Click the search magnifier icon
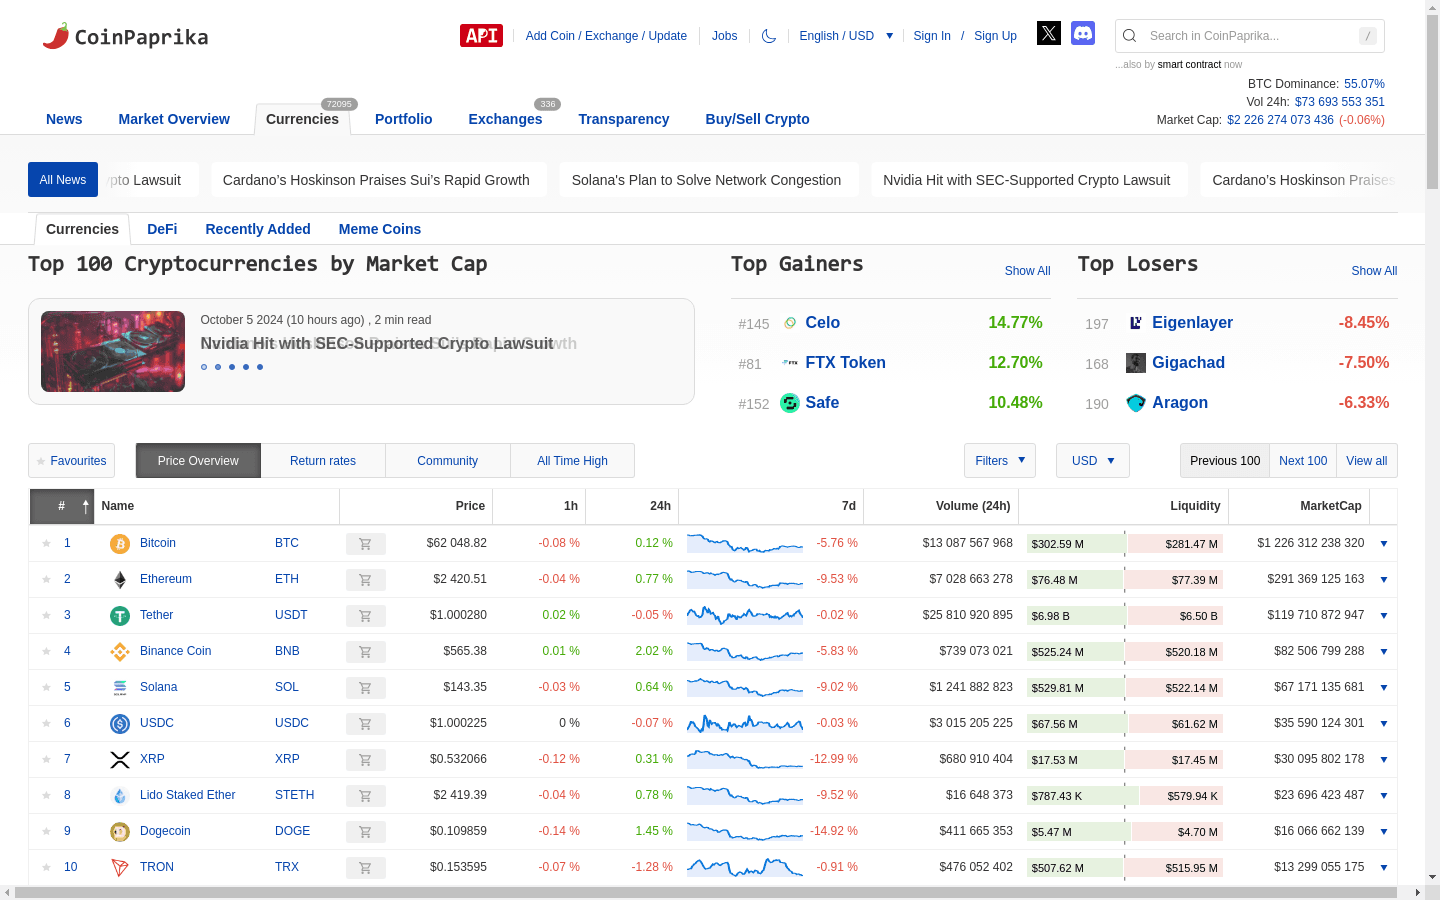The height and width of the screenshot is (900, 1440). [1130, 36]
